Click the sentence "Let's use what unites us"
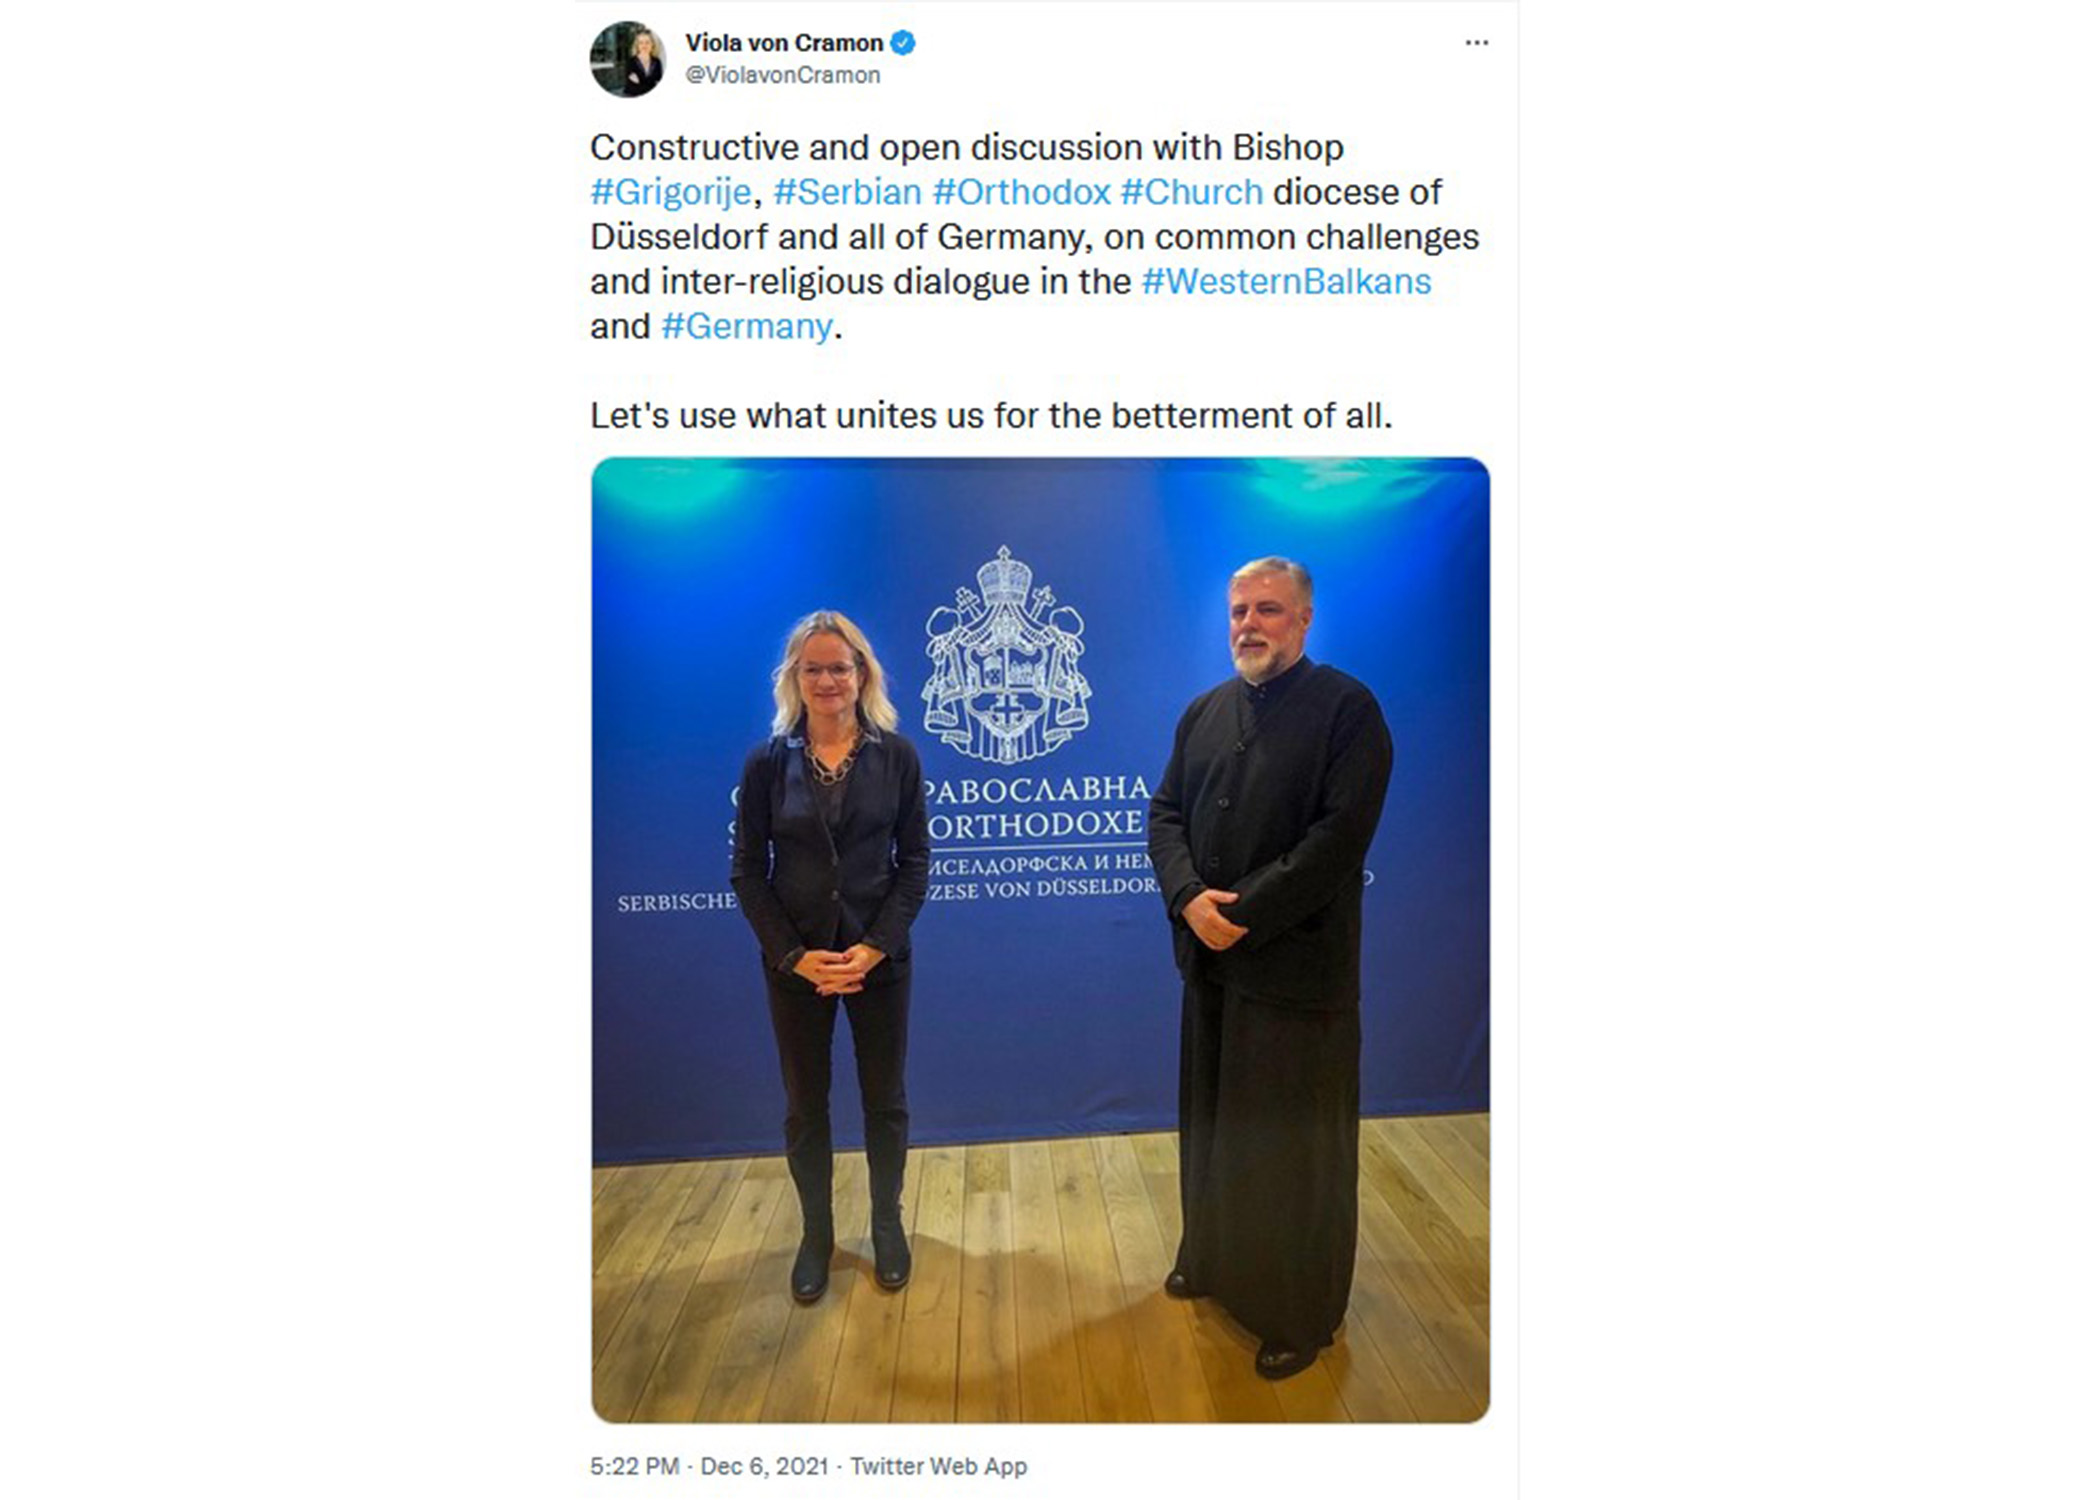 click(x=990, y=415)
